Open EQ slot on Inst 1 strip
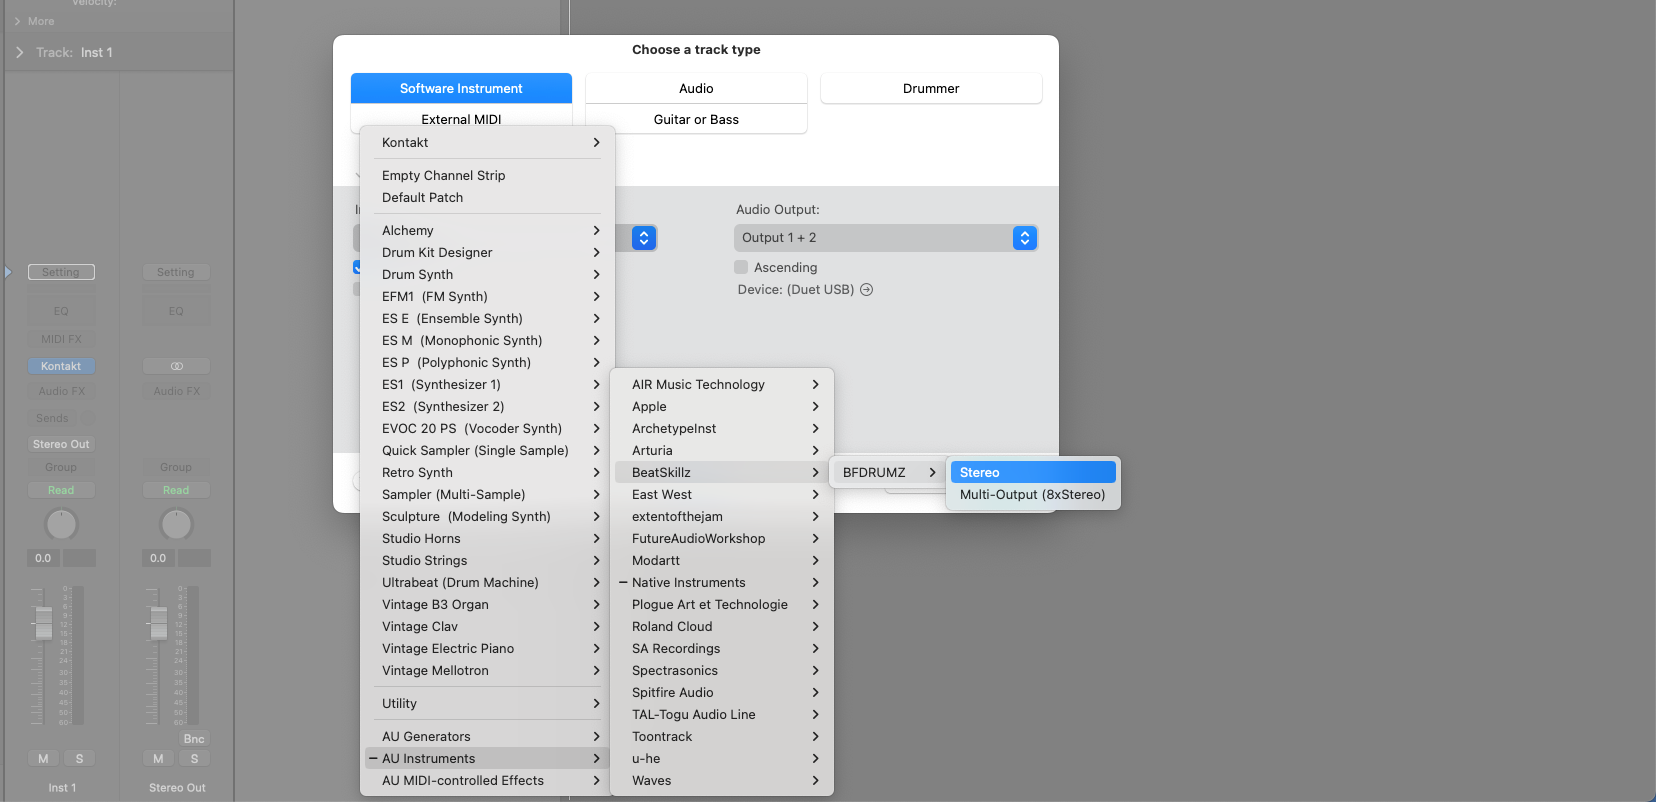 (61, 311)
